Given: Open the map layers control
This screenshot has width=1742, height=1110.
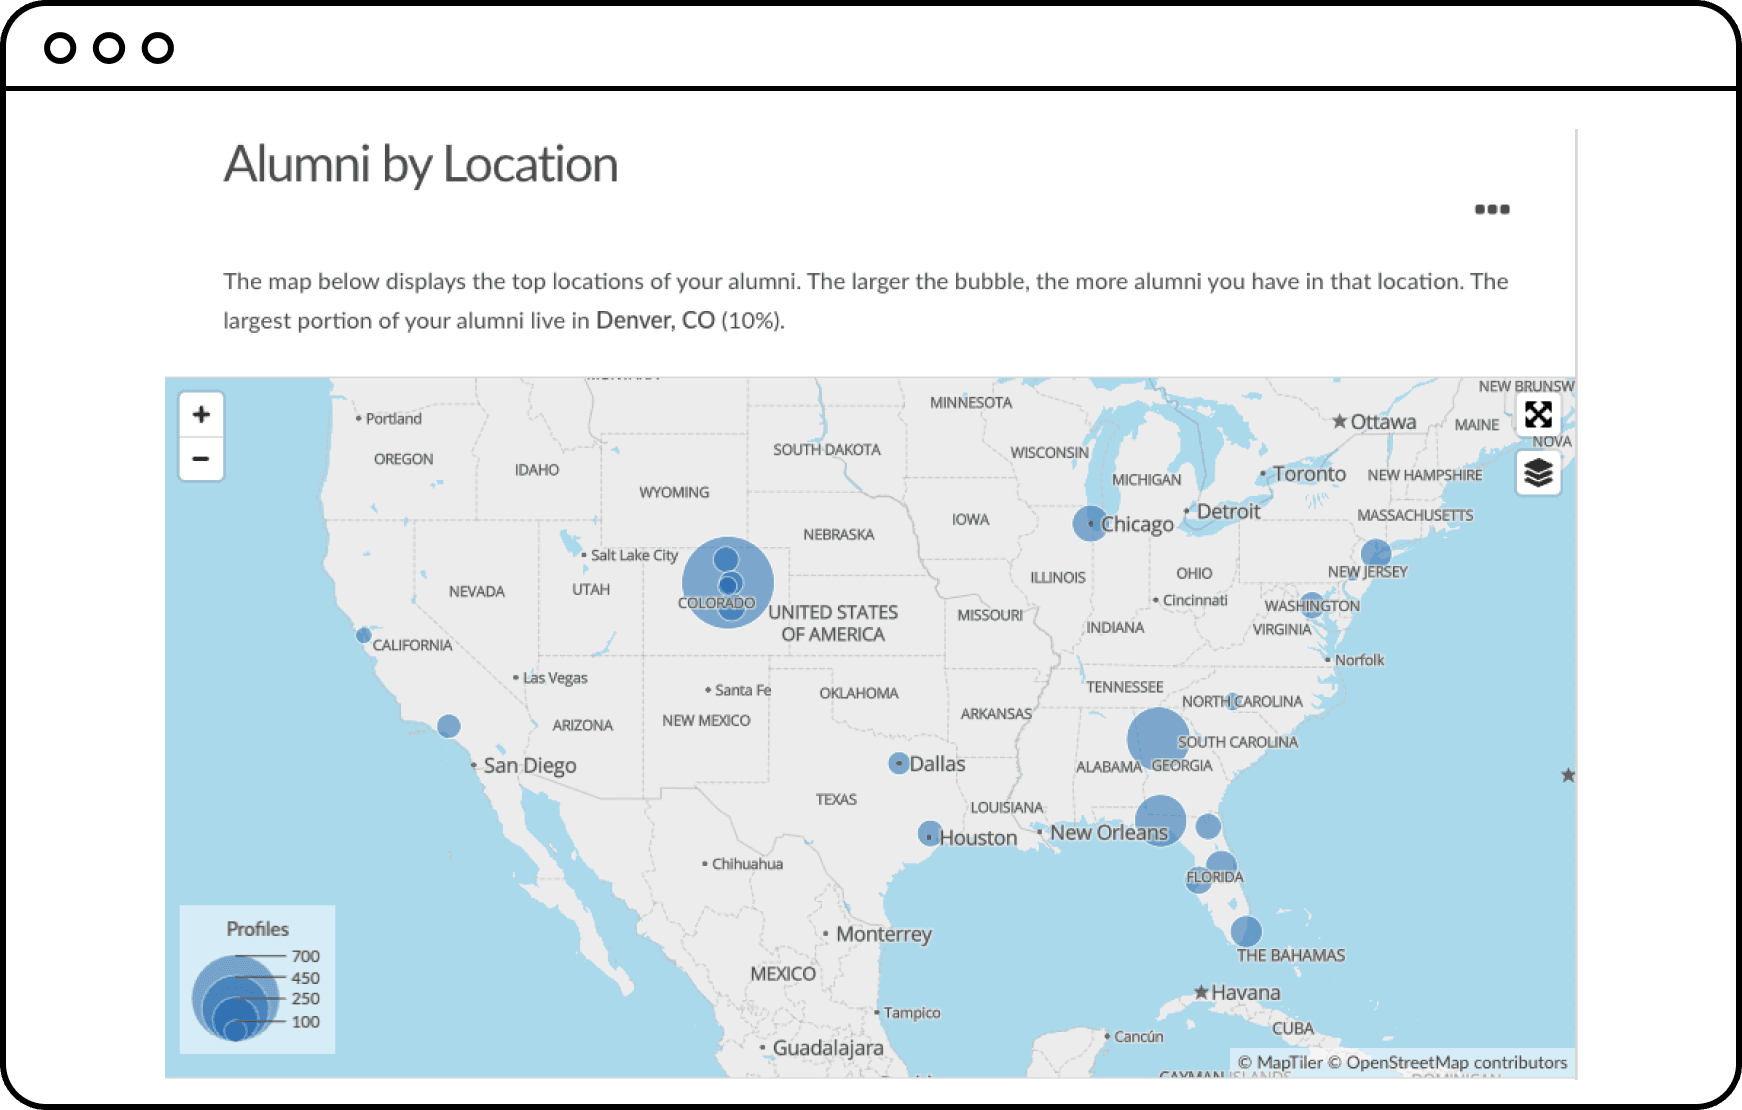Looking at the screenshot, I should pos(1538,472).
